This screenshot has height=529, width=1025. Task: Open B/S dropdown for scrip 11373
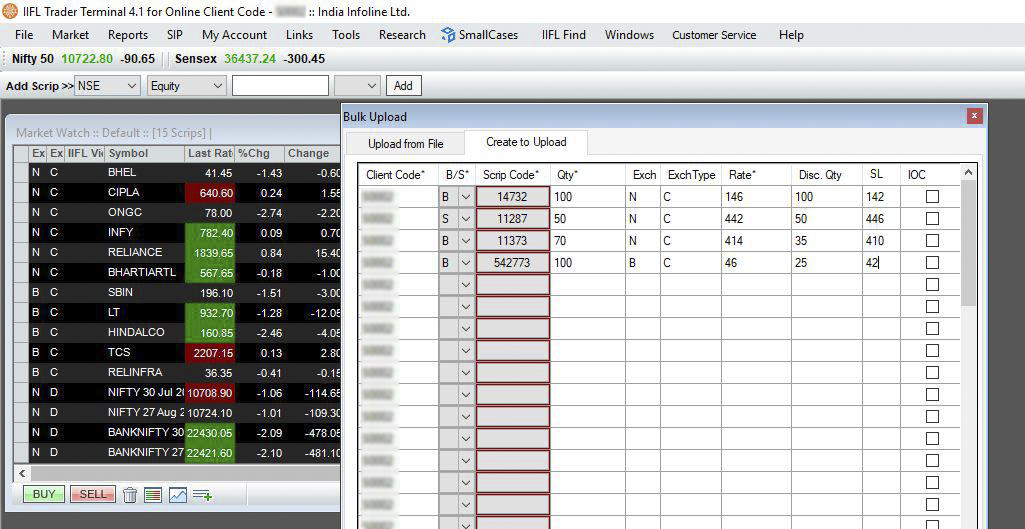465,241
